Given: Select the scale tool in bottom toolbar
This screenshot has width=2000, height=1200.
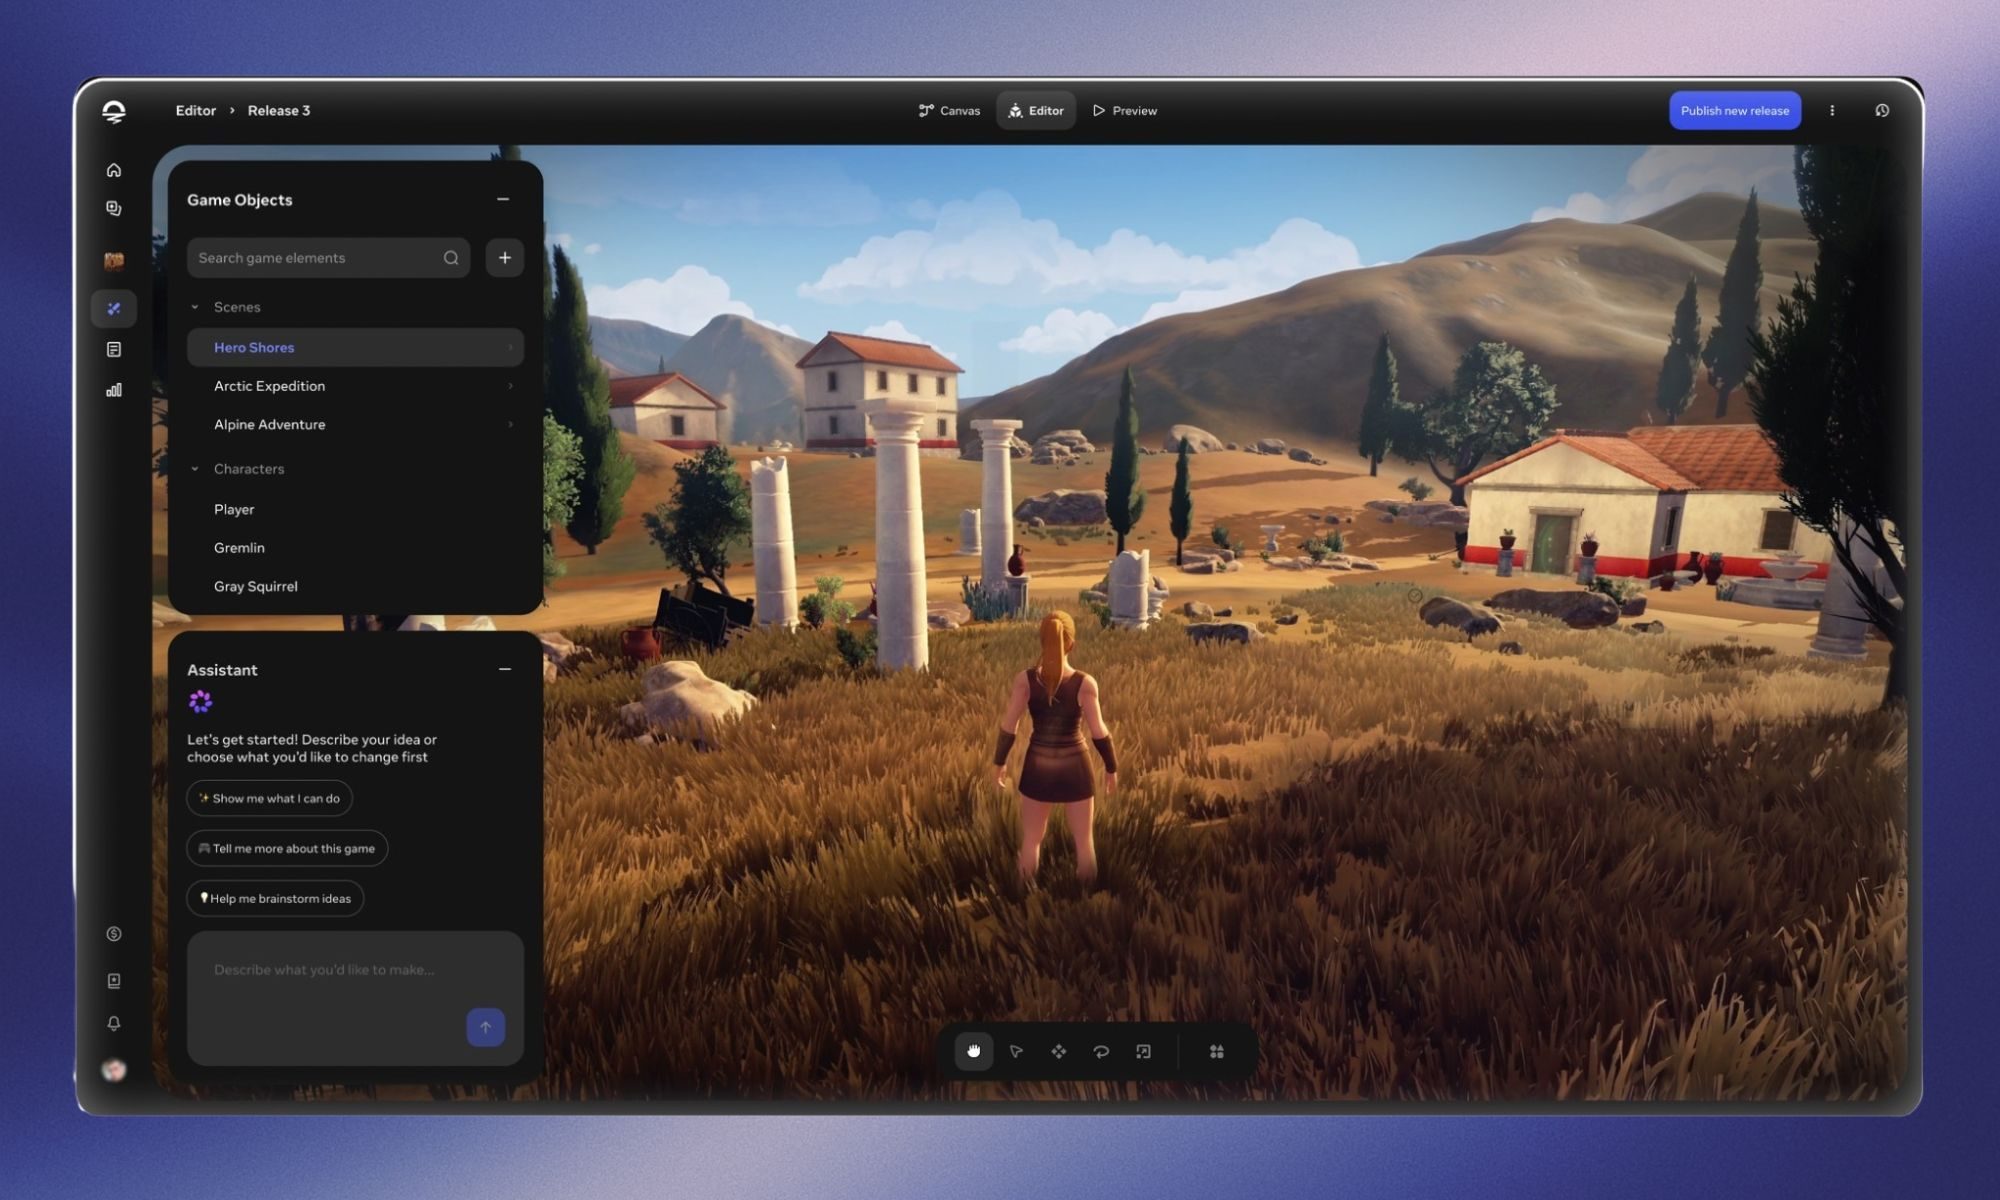Looking at the screenshot, I should click(x=1143, y=1051).
